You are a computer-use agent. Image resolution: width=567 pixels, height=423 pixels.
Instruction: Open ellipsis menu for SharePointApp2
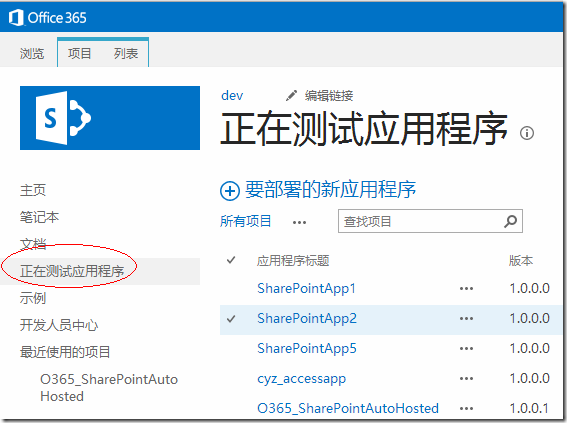point(466,319)
